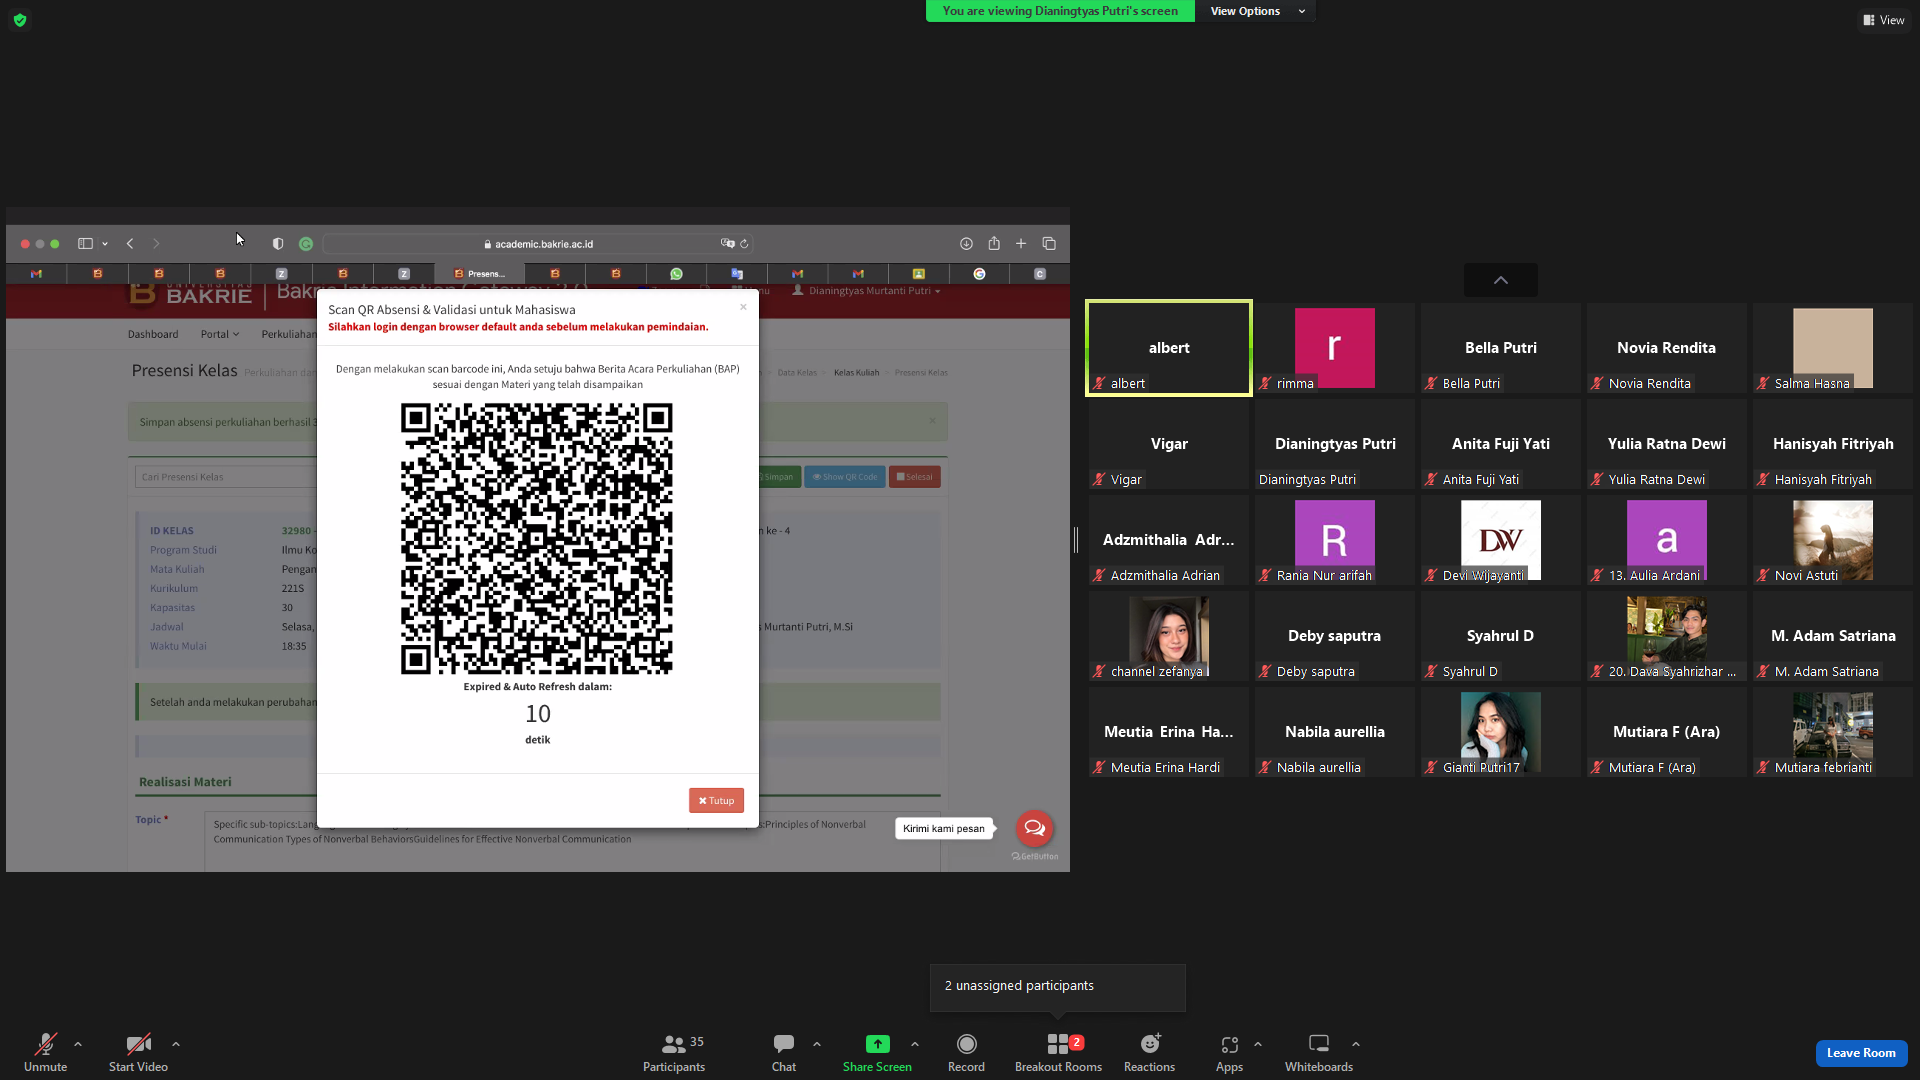Open the red chat message bubble
Image resolution: width=1920 pixels, height=1080 pixels.
(1034, 828)
